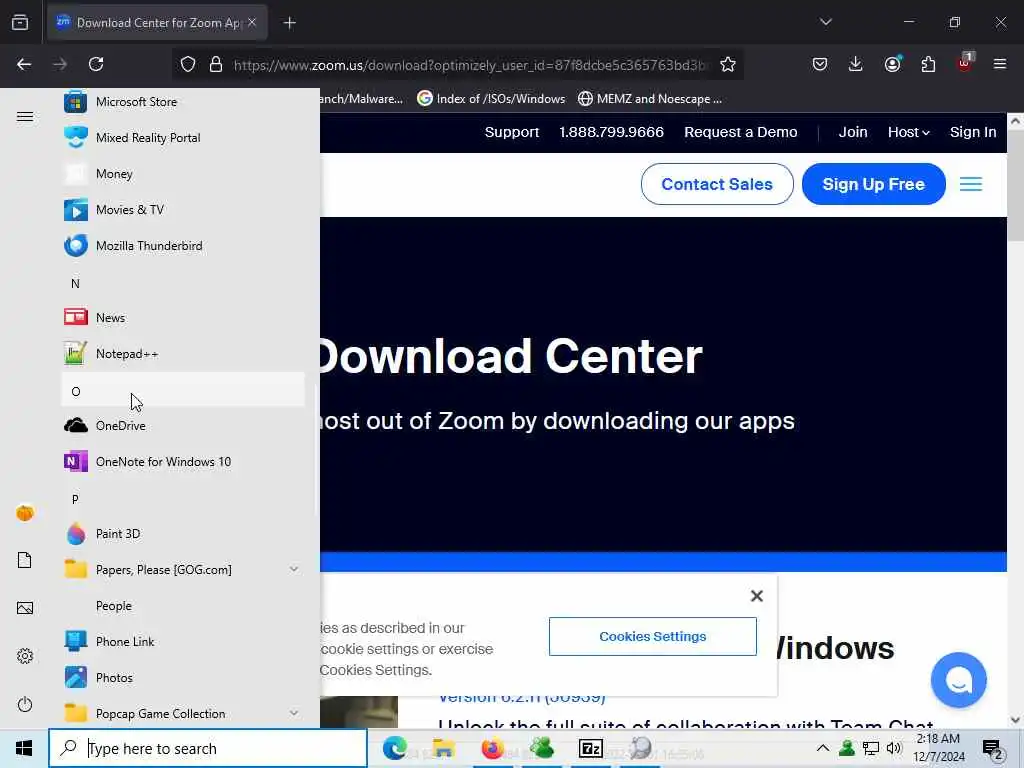1024x768 pixels.
Task: Reload the Zoom download page
Action: tap(96, 64)
